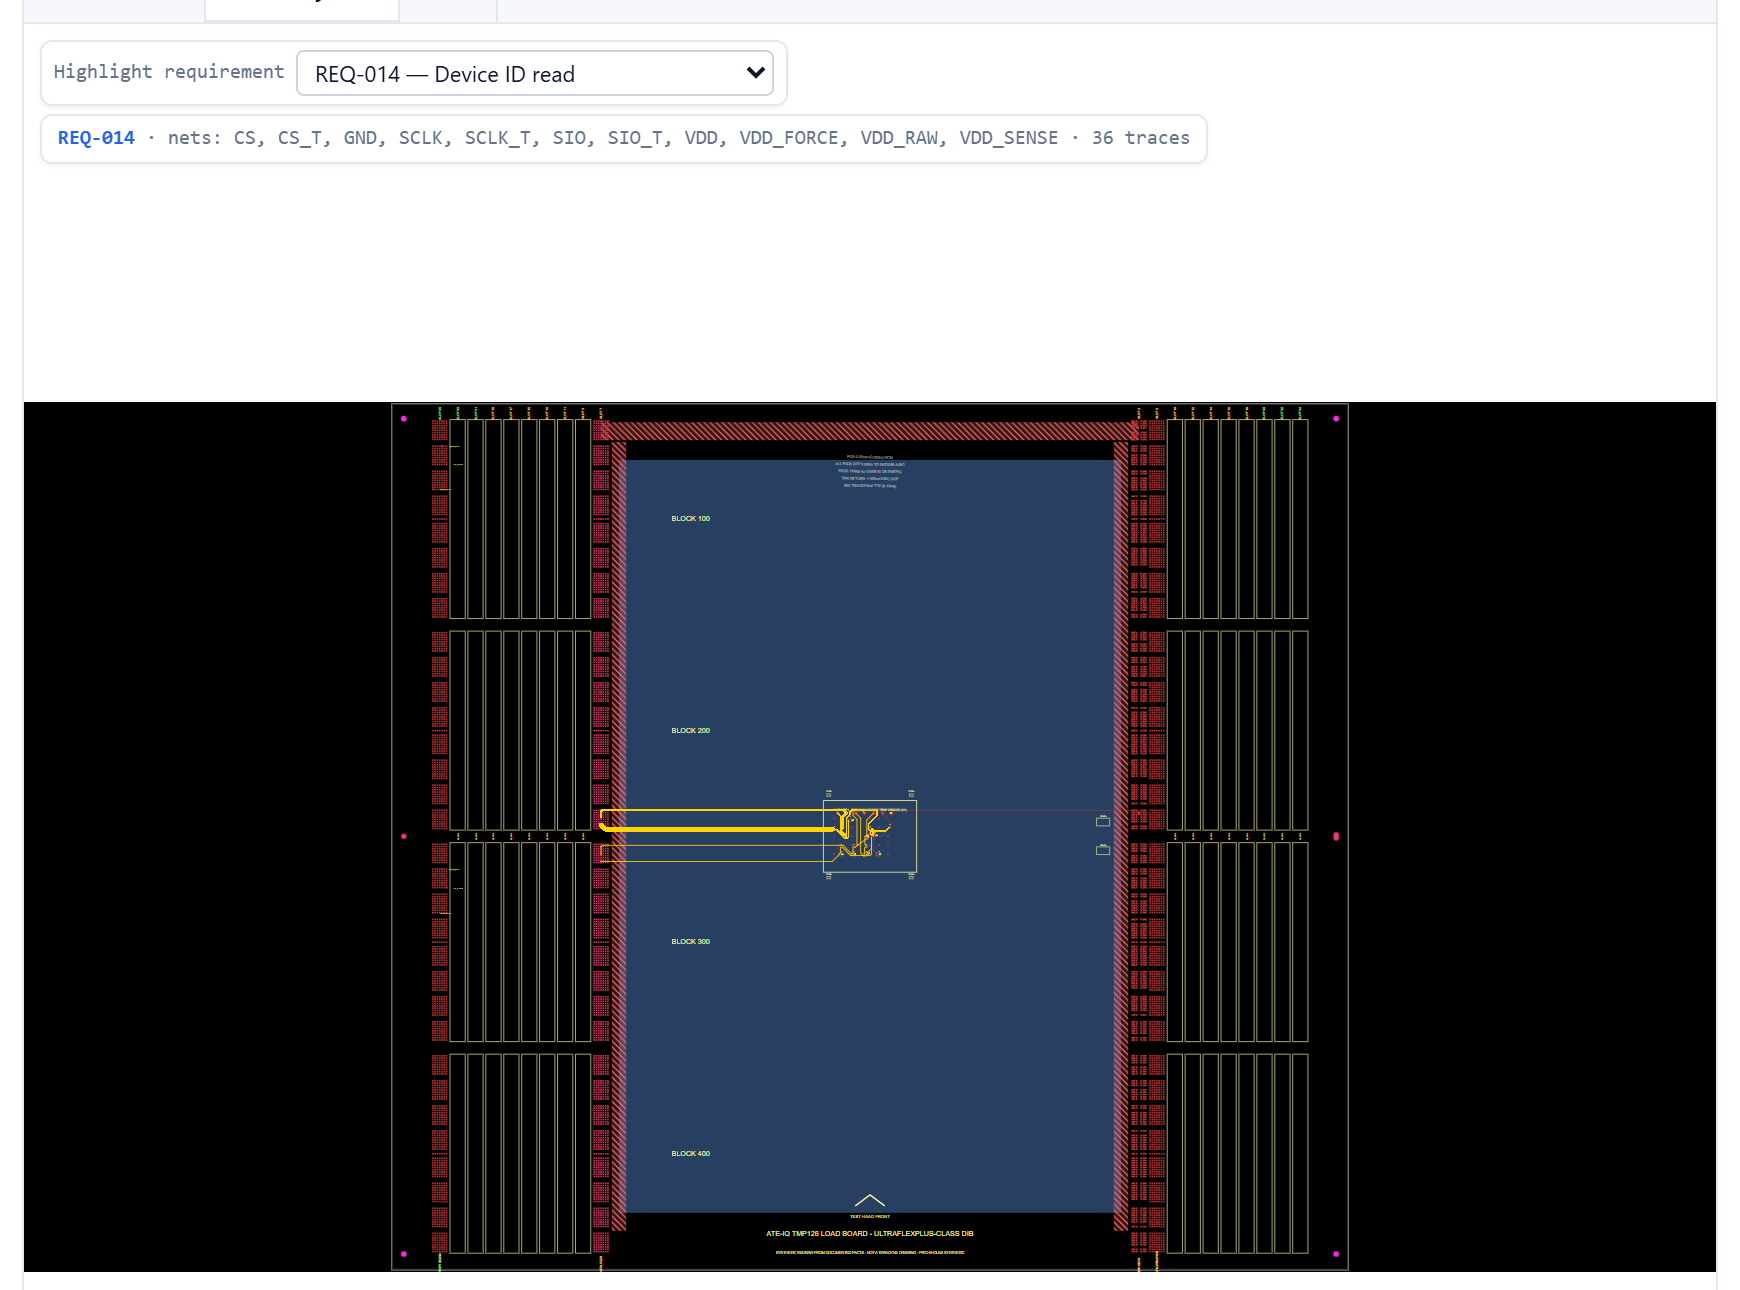Click the '36 traces' count
Image resolution: width=1740 pixels, height=1290 pixels.
pos(1141,138)
